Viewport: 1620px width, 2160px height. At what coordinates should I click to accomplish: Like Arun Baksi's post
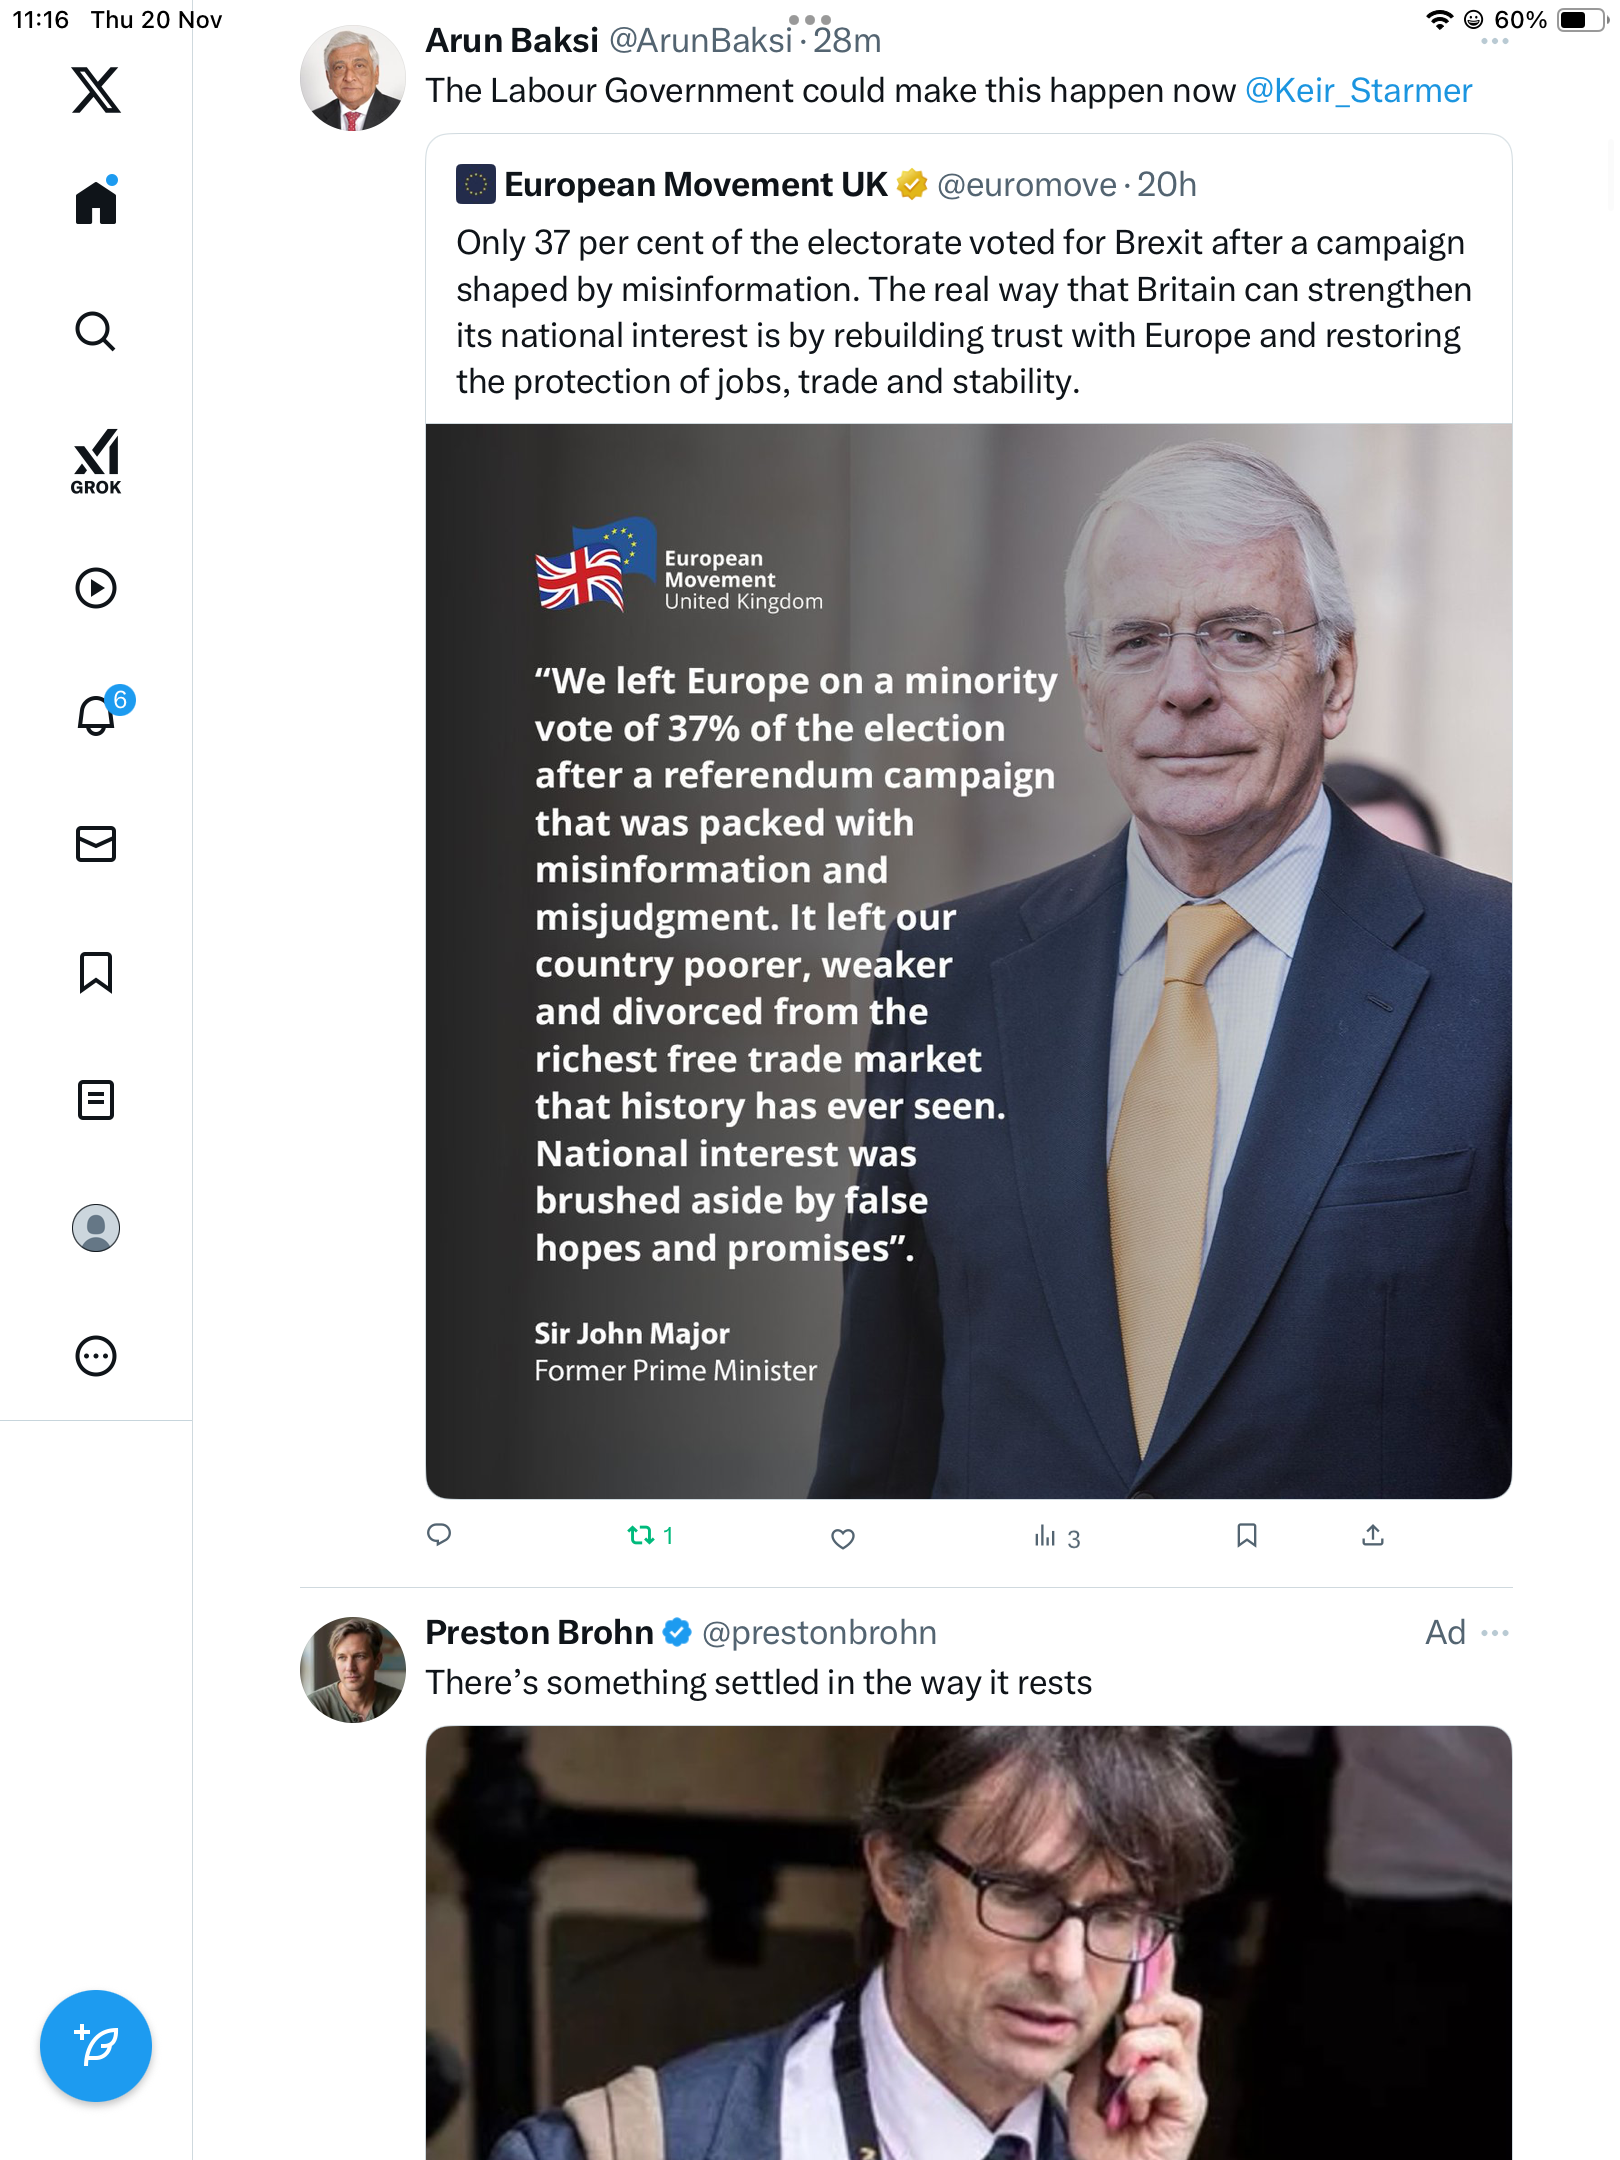coord(843,1538)
